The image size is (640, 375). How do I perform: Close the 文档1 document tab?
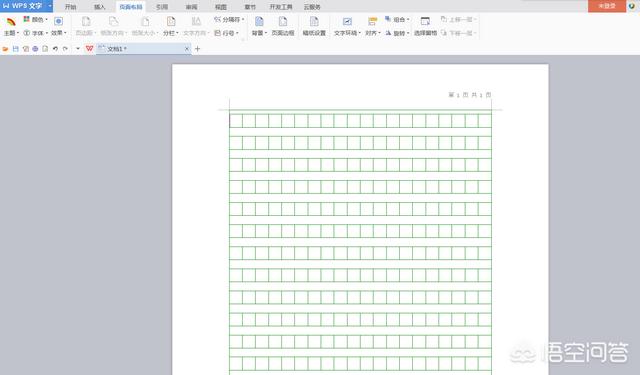pyautogui.click(x=187, y=49)
